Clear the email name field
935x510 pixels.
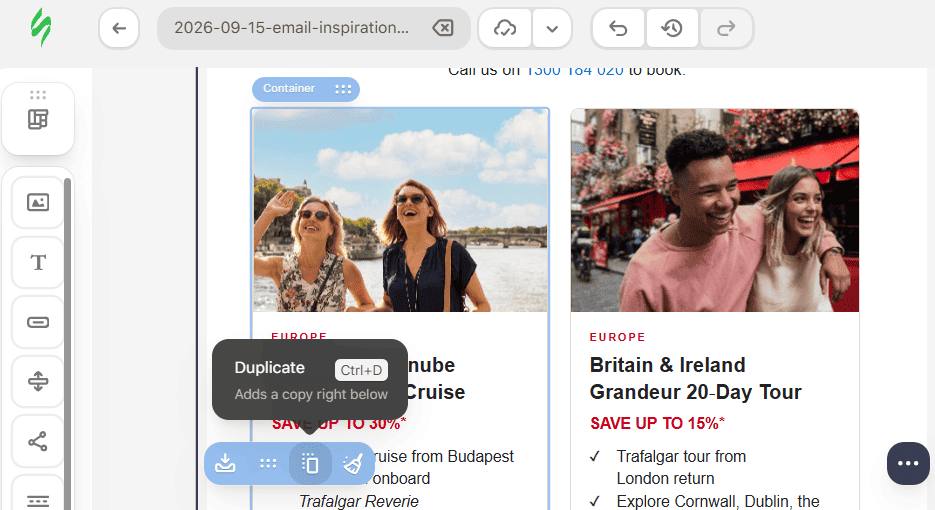[x=443, y=27]
